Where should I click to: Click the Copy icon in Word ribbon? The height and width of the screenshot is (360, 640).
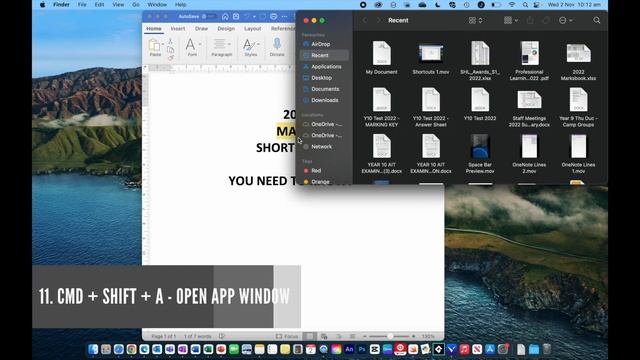(170, 50)
